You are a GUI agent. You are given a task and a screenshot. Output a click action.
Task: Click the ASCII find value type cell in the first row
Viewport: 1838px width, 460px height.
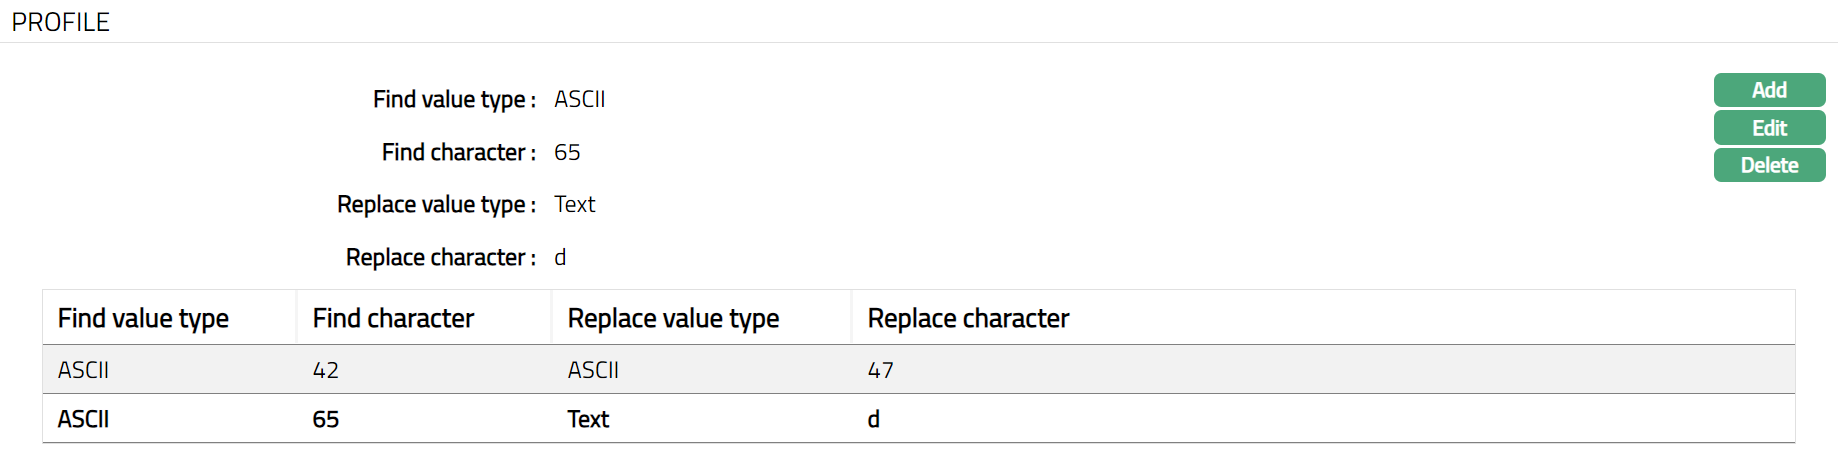[x=83, y=370]
